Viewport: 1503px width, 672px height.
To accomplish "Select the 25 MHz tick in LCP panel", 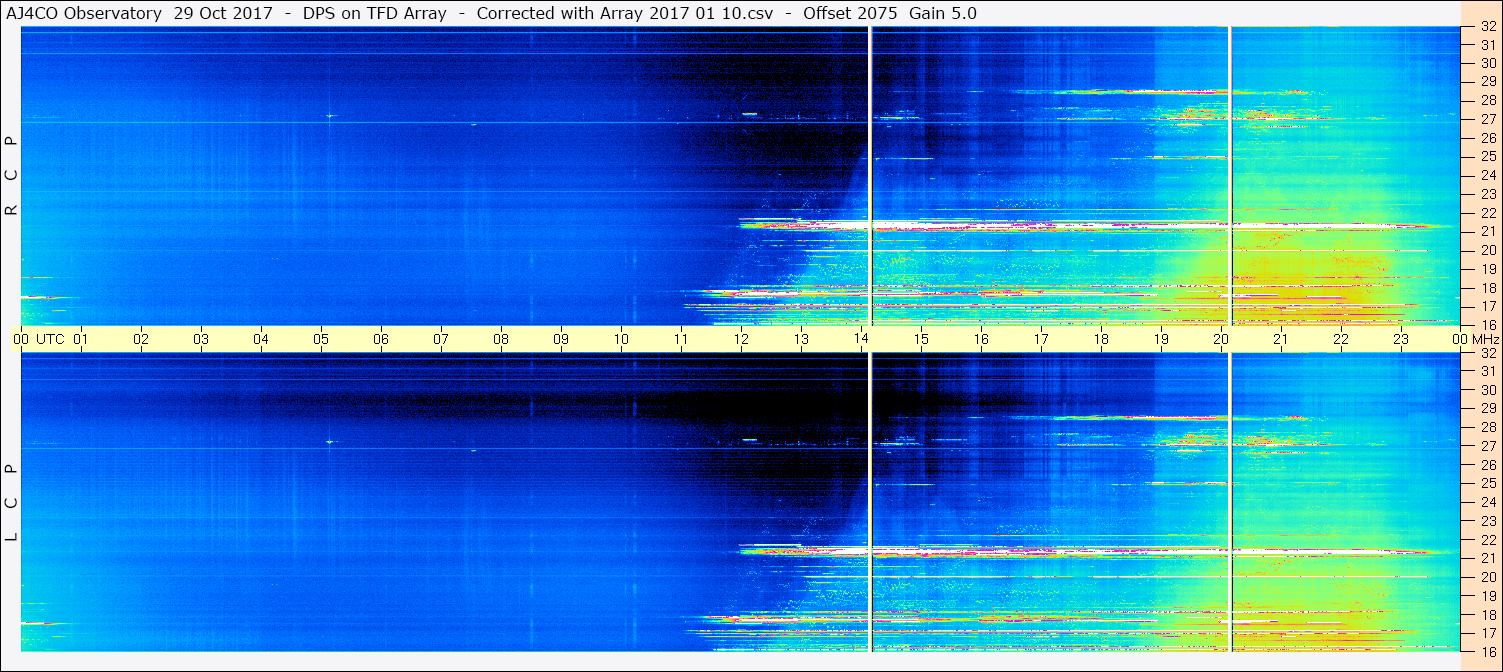I will click(x=1487, y=483).
